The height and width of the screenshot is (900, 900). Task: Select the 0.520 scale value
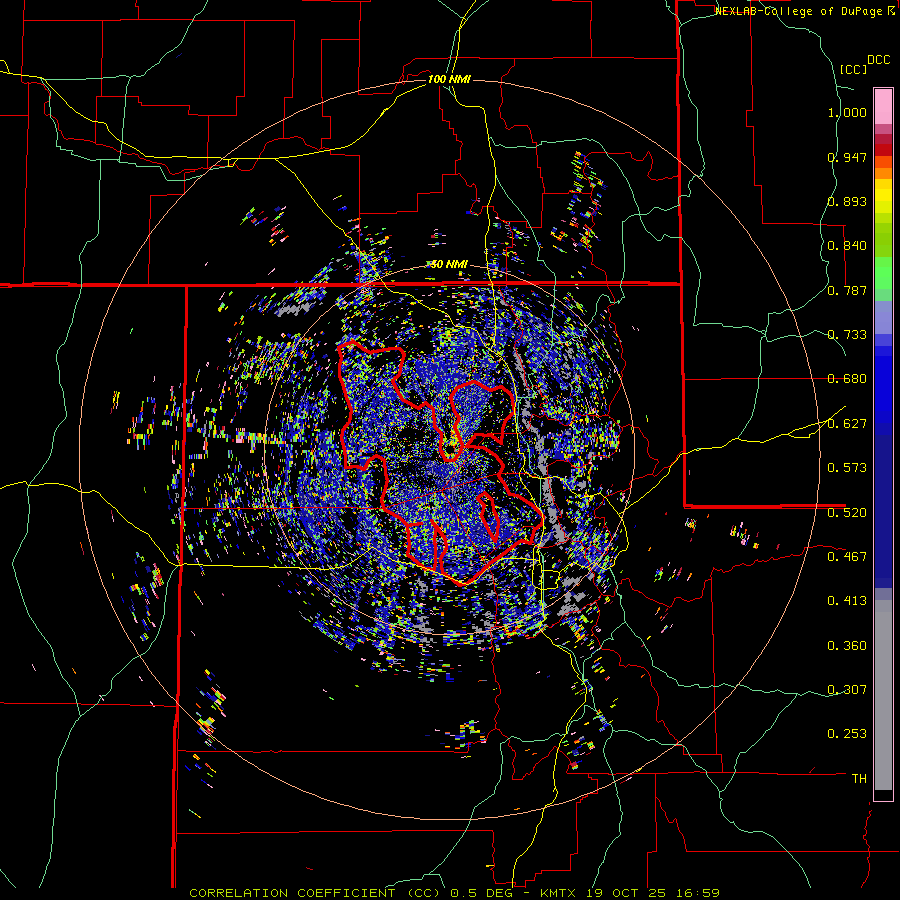pos(847,513)
